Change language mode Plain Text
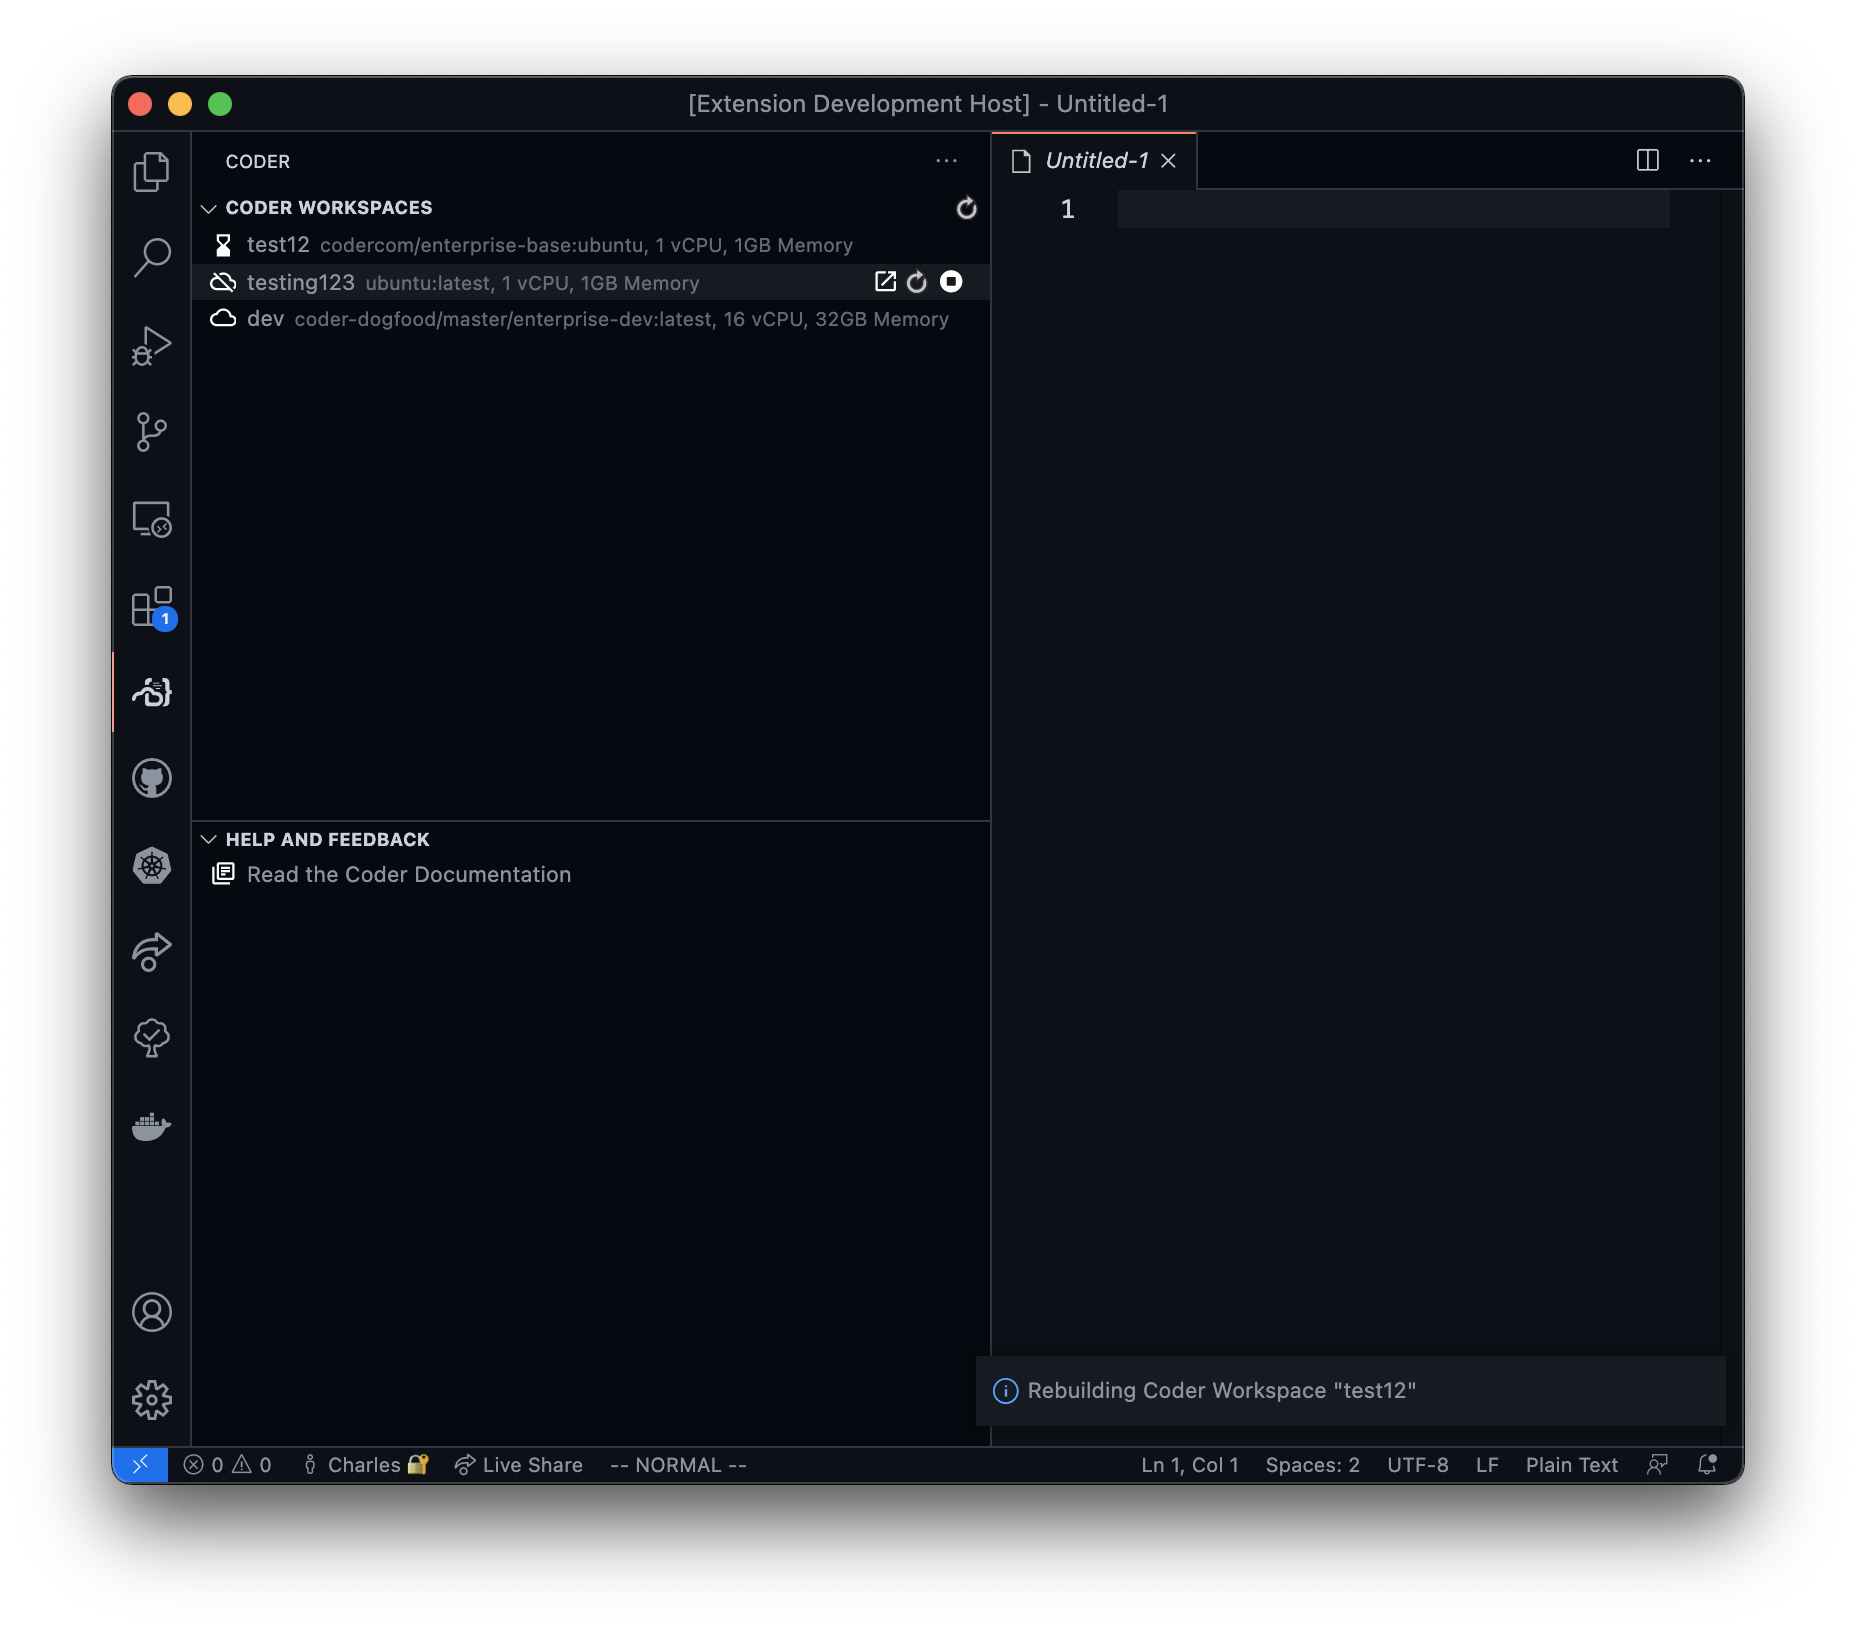The width and height of the screenshot is (1856, 1632). pyautogui.click(x=1571, y=1465)
